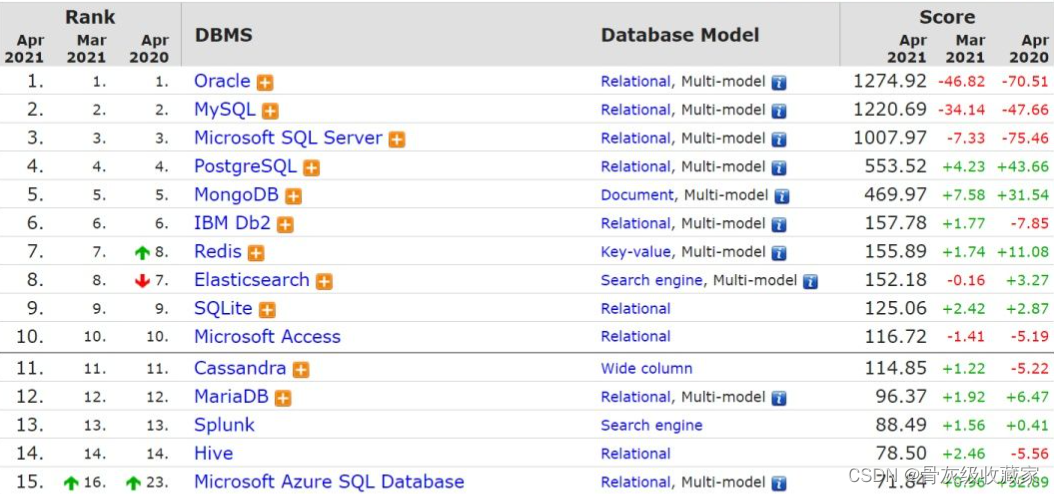Open the Splunk link
The width and height of the screenshot is (1054, 494).
(225, 425)
